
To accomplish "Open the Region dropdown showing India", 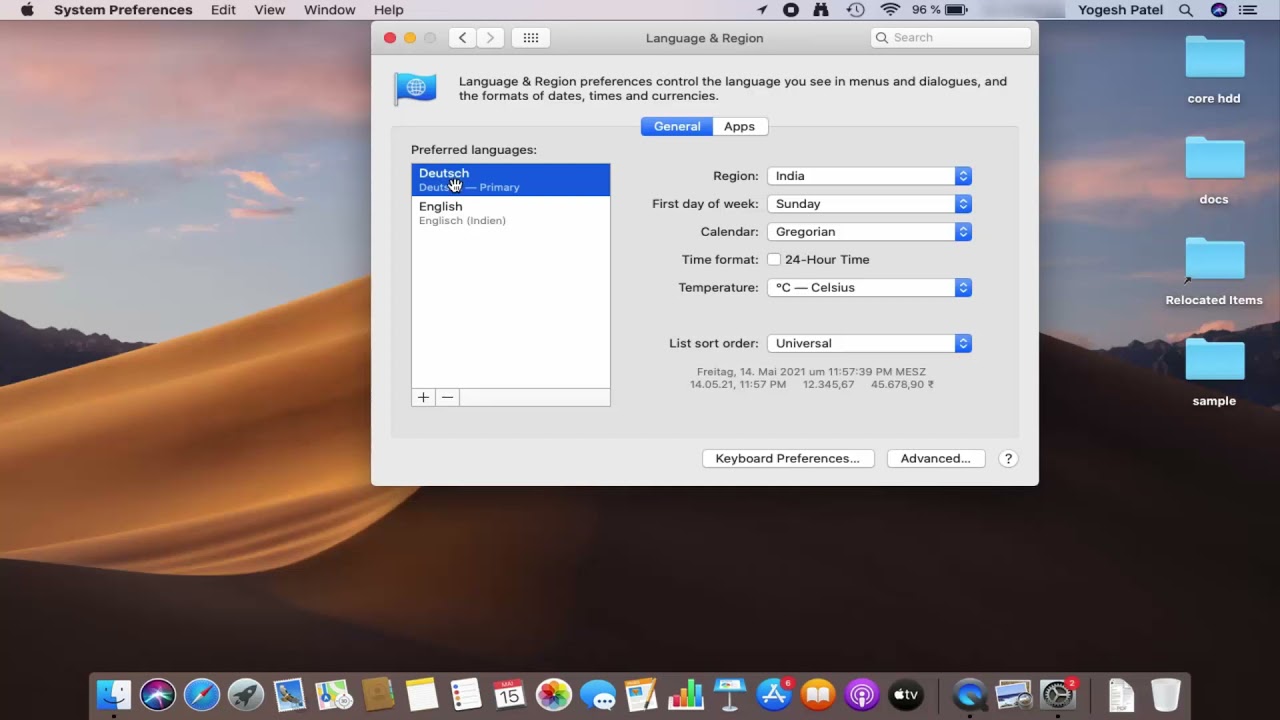I will point(869,176).
